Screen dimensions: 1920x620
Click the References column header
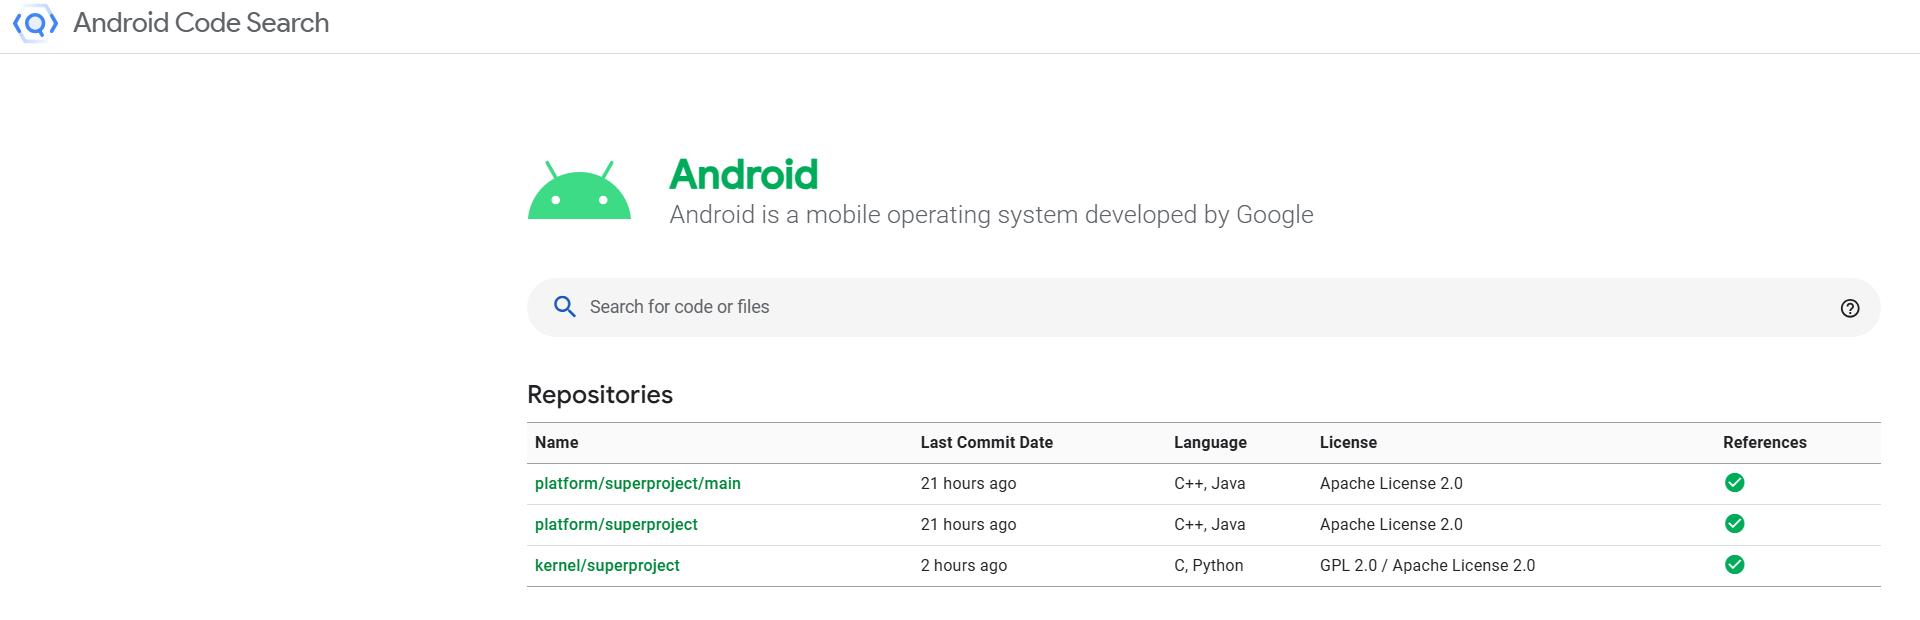[1765, 442]
